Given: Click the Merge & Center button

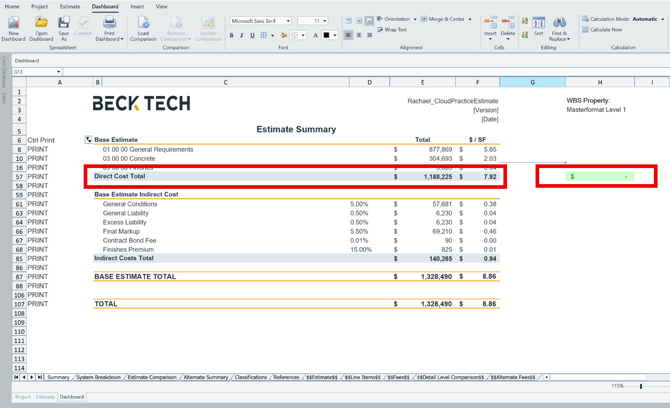Looking at the screenshot, I should point(445,19).
